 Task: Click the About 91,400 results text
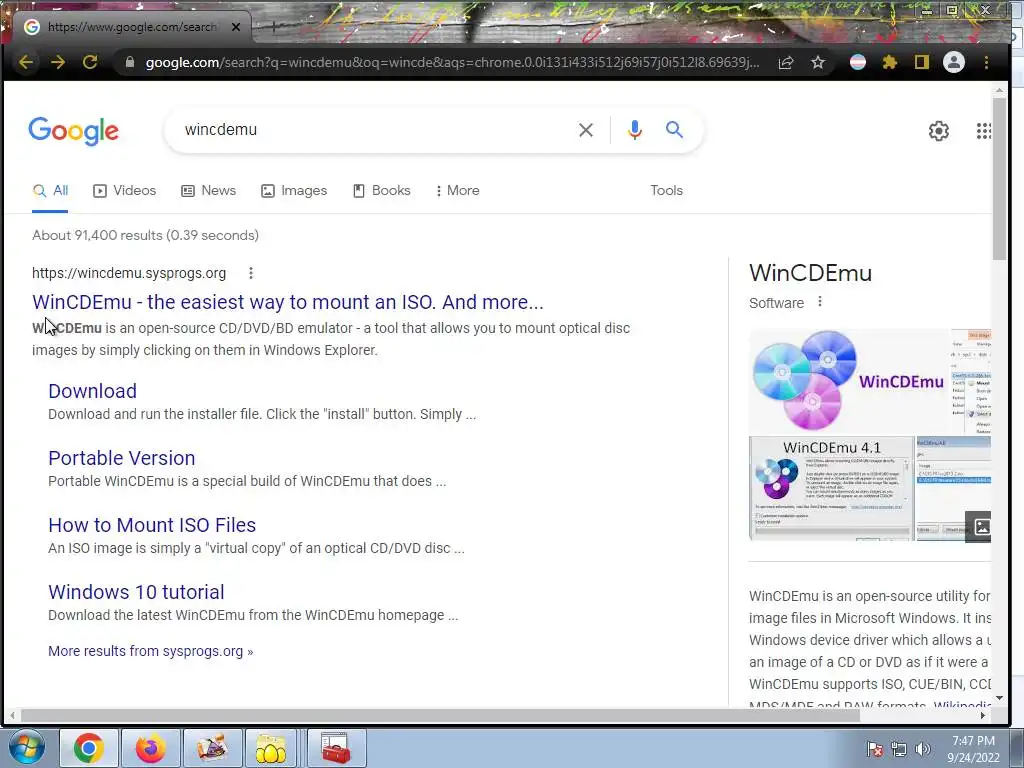[145, 235]
